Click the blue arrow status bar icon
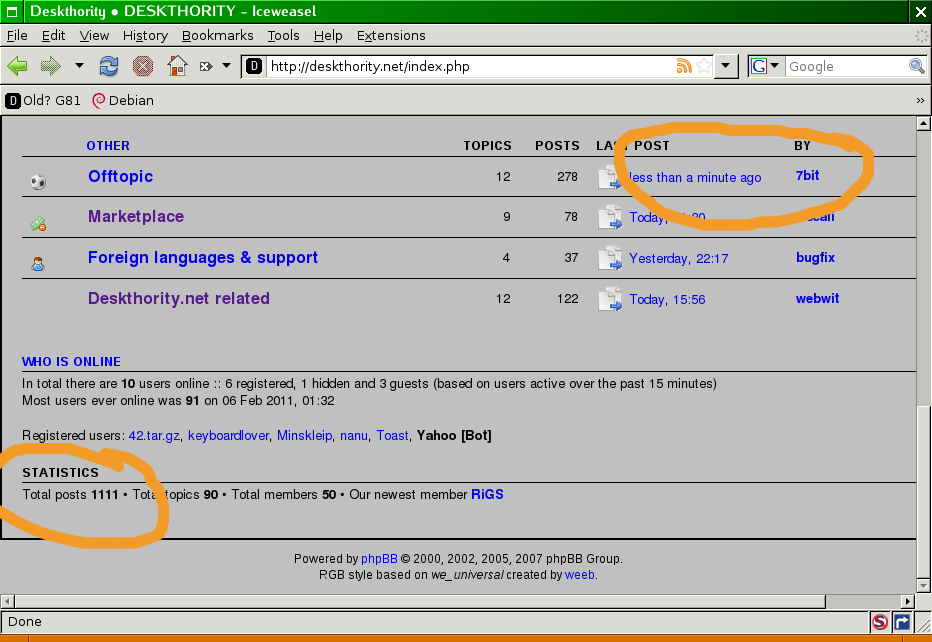932x642 pixels. coord(901,622)
